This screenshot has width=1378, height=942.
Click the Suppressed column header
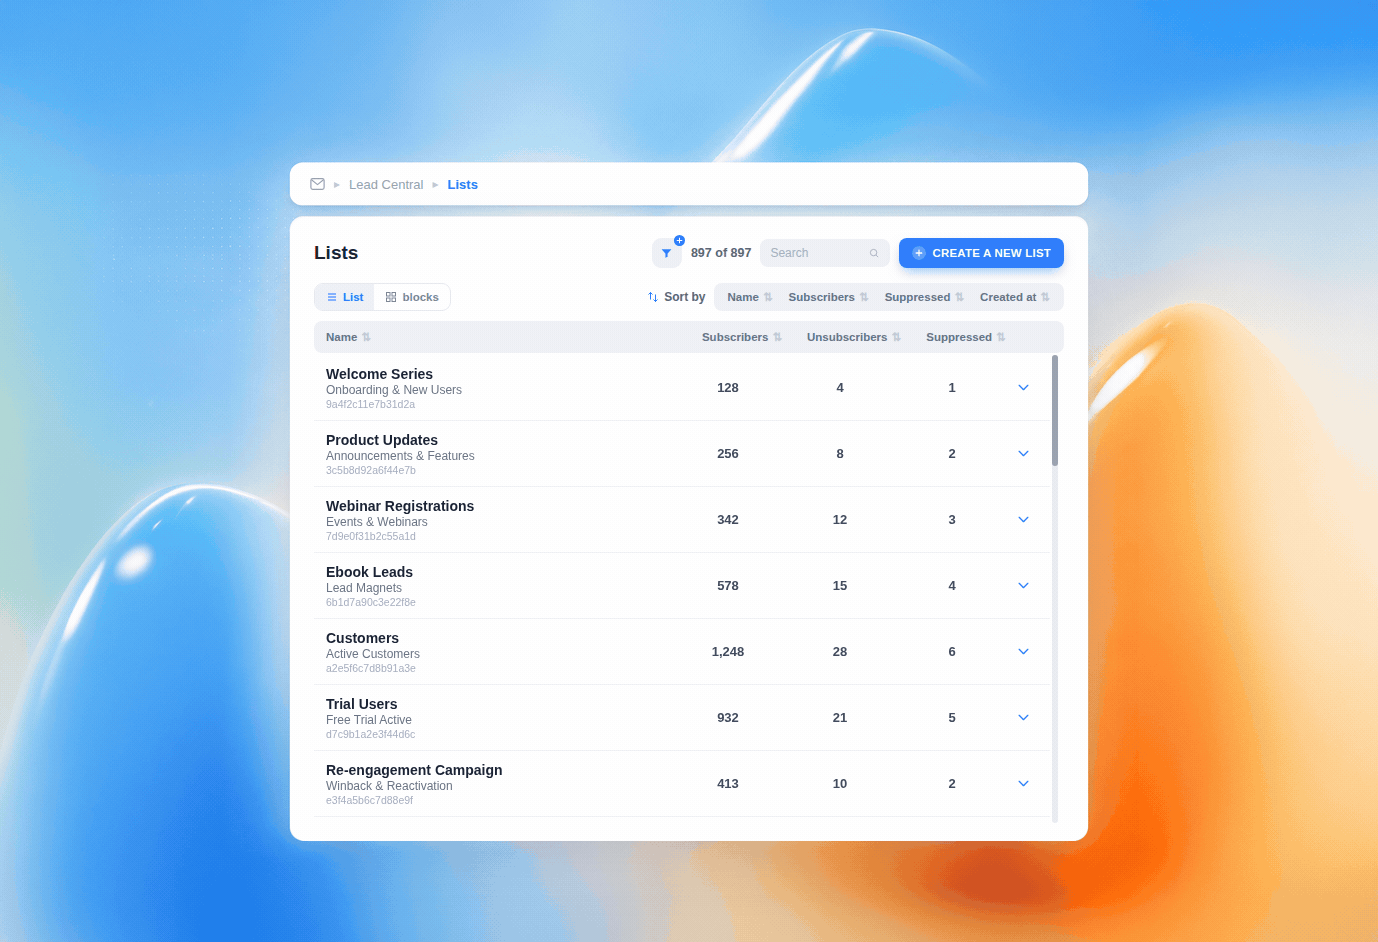tap(966, 337)
